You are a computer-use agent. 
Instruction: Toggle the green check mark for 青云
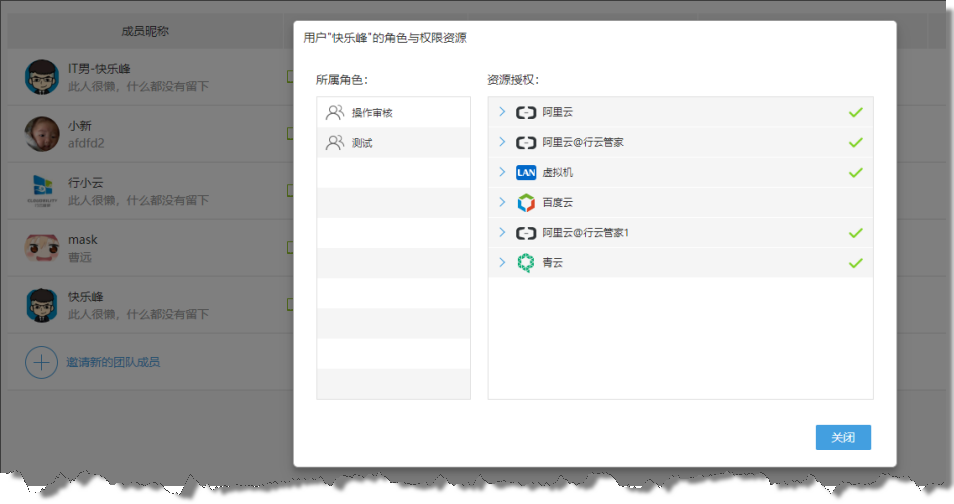pyautogui.click(x=855, y=263)
